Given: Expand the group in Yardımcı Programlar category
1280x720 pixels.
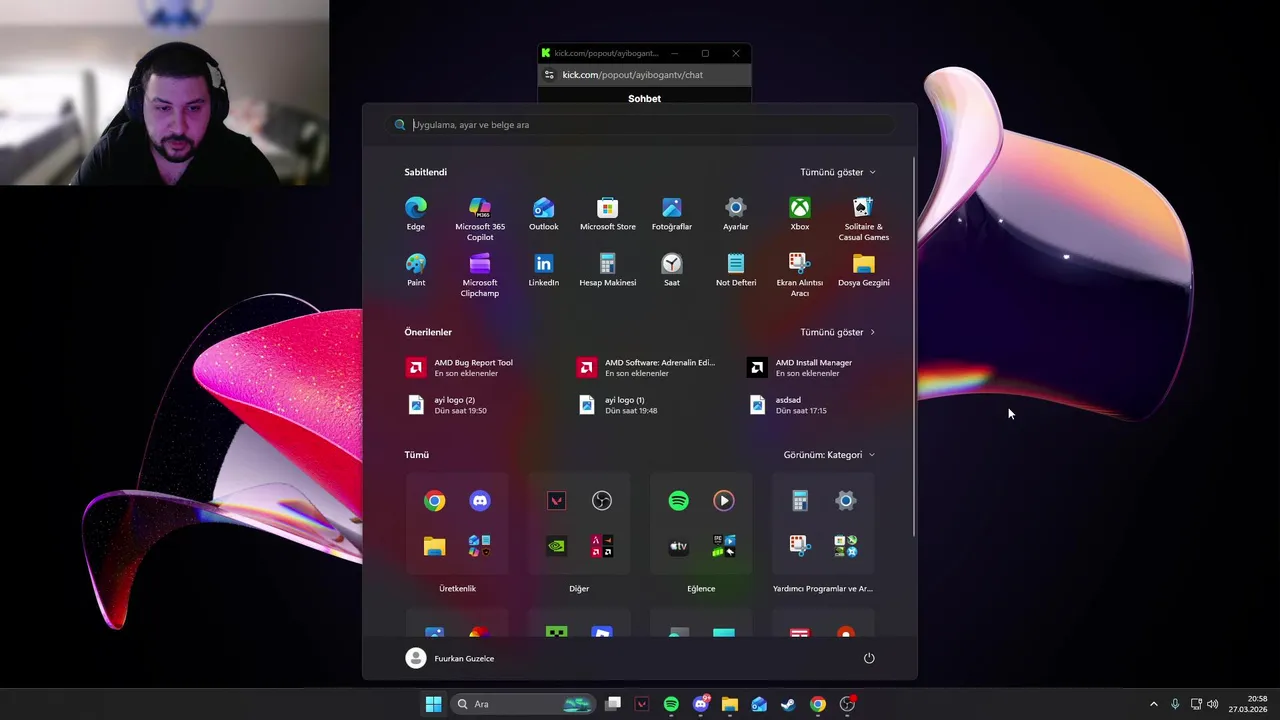Looking at the screenshot, I should (846, 546).
